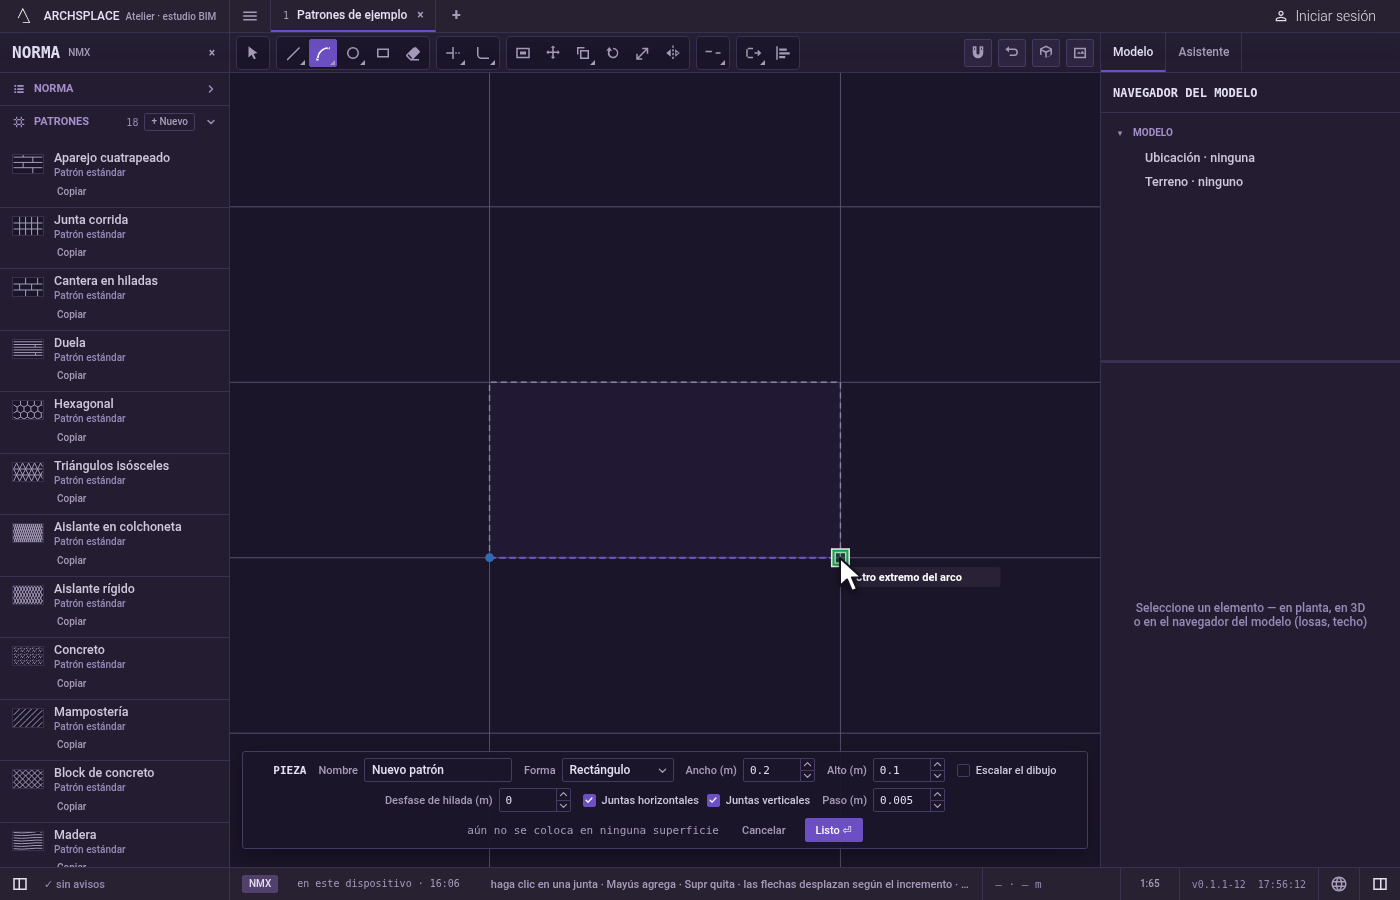Viewport: 1400px width, 900px height.
Task: Toggle the right panel layout icon
Action: pyautogui.click(x=1380, y=884)
